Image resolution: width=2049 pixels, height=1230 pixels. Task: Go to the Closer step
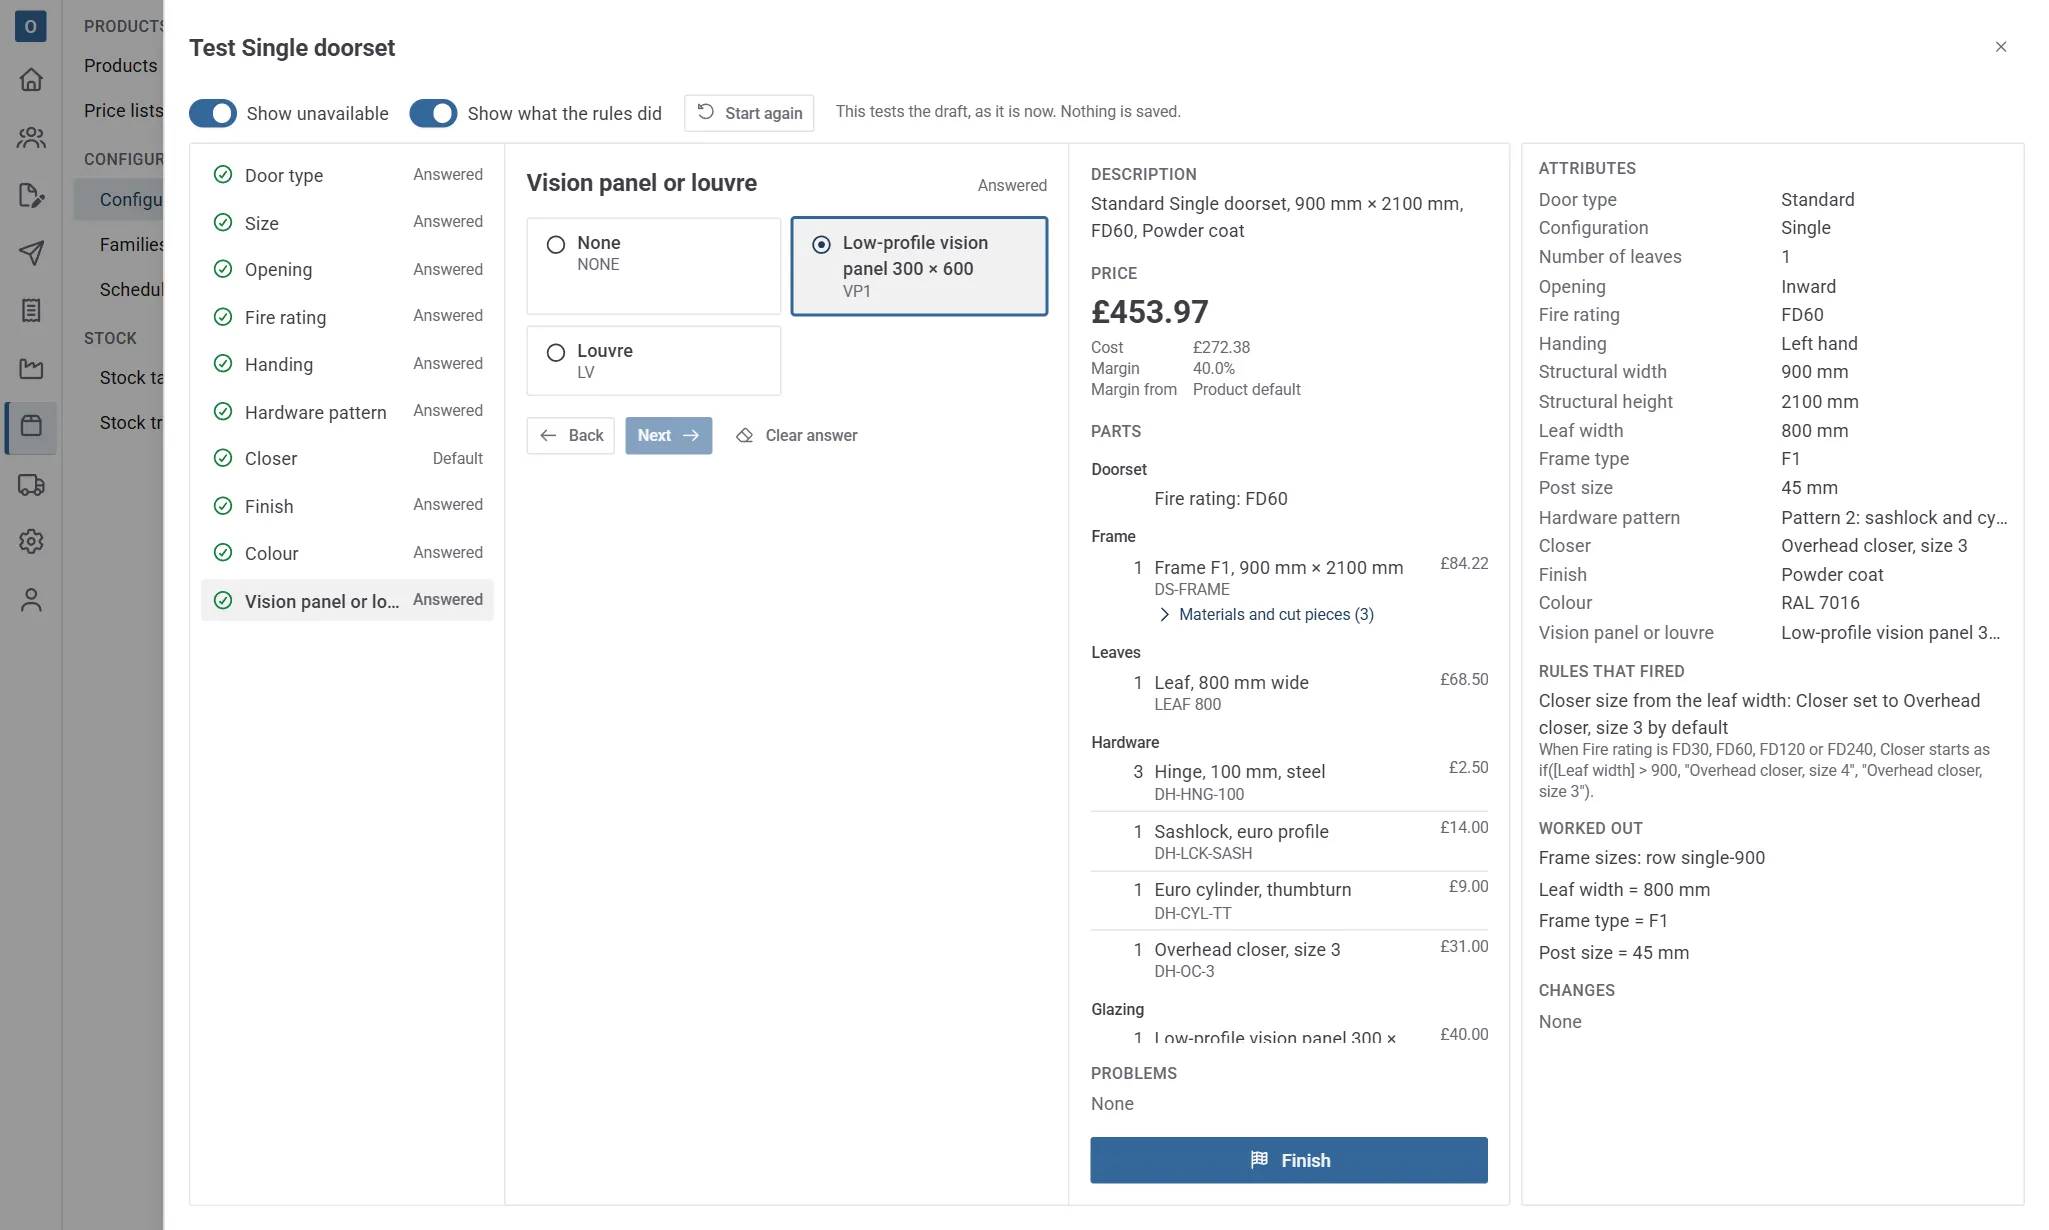pyautogui.click(x=347, y=458)
